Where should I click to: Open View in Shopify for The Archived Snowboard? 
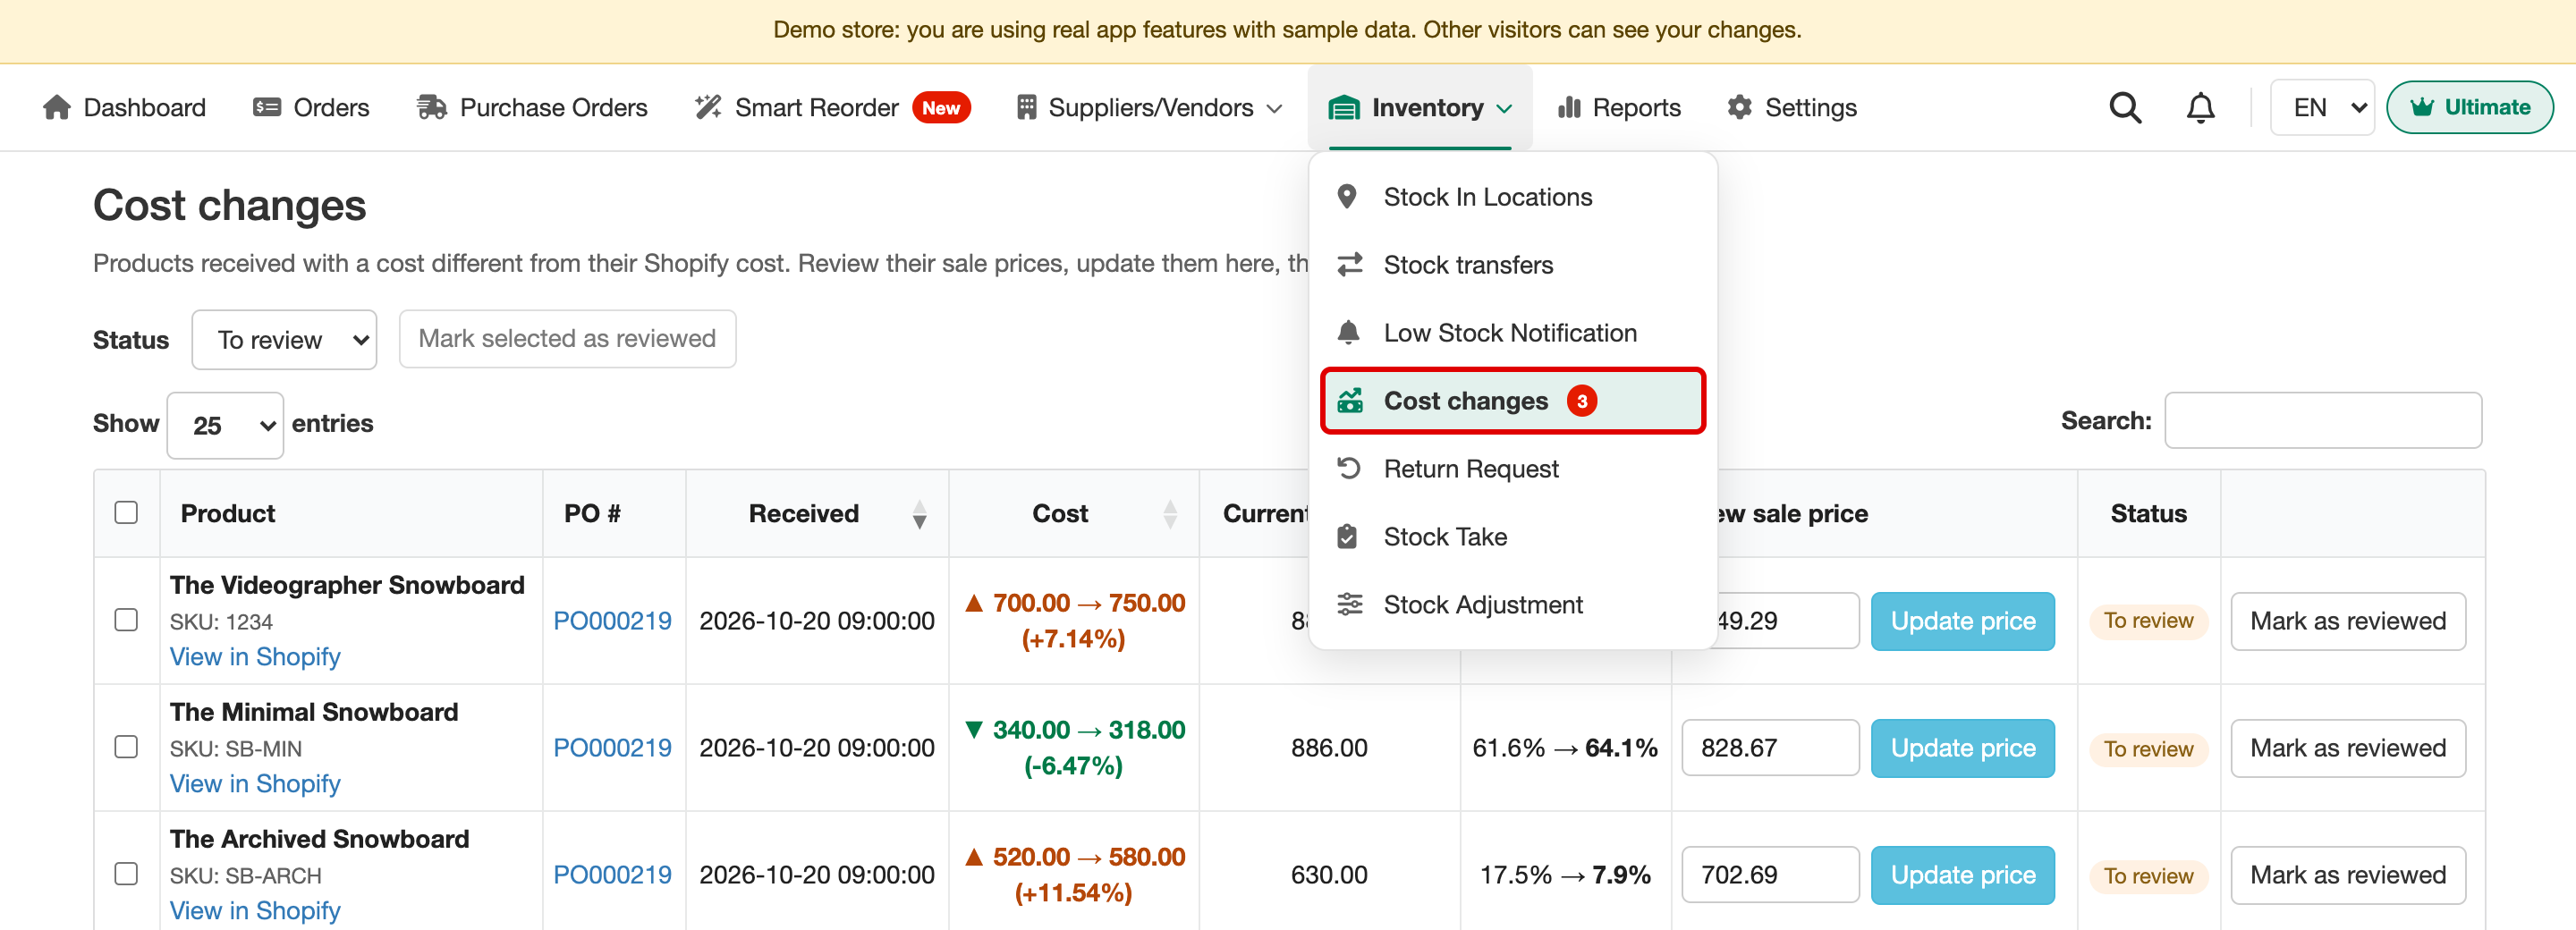click(x=255, y=910)
